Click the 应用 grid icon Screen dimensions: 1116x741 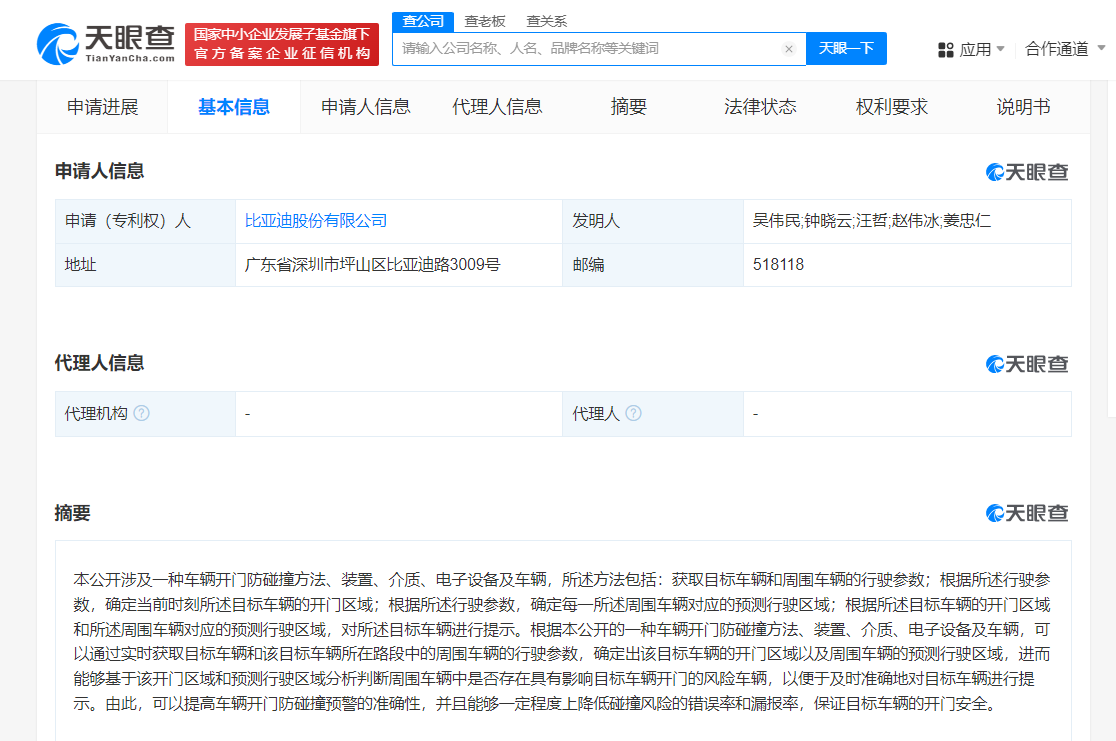point(944,50)
